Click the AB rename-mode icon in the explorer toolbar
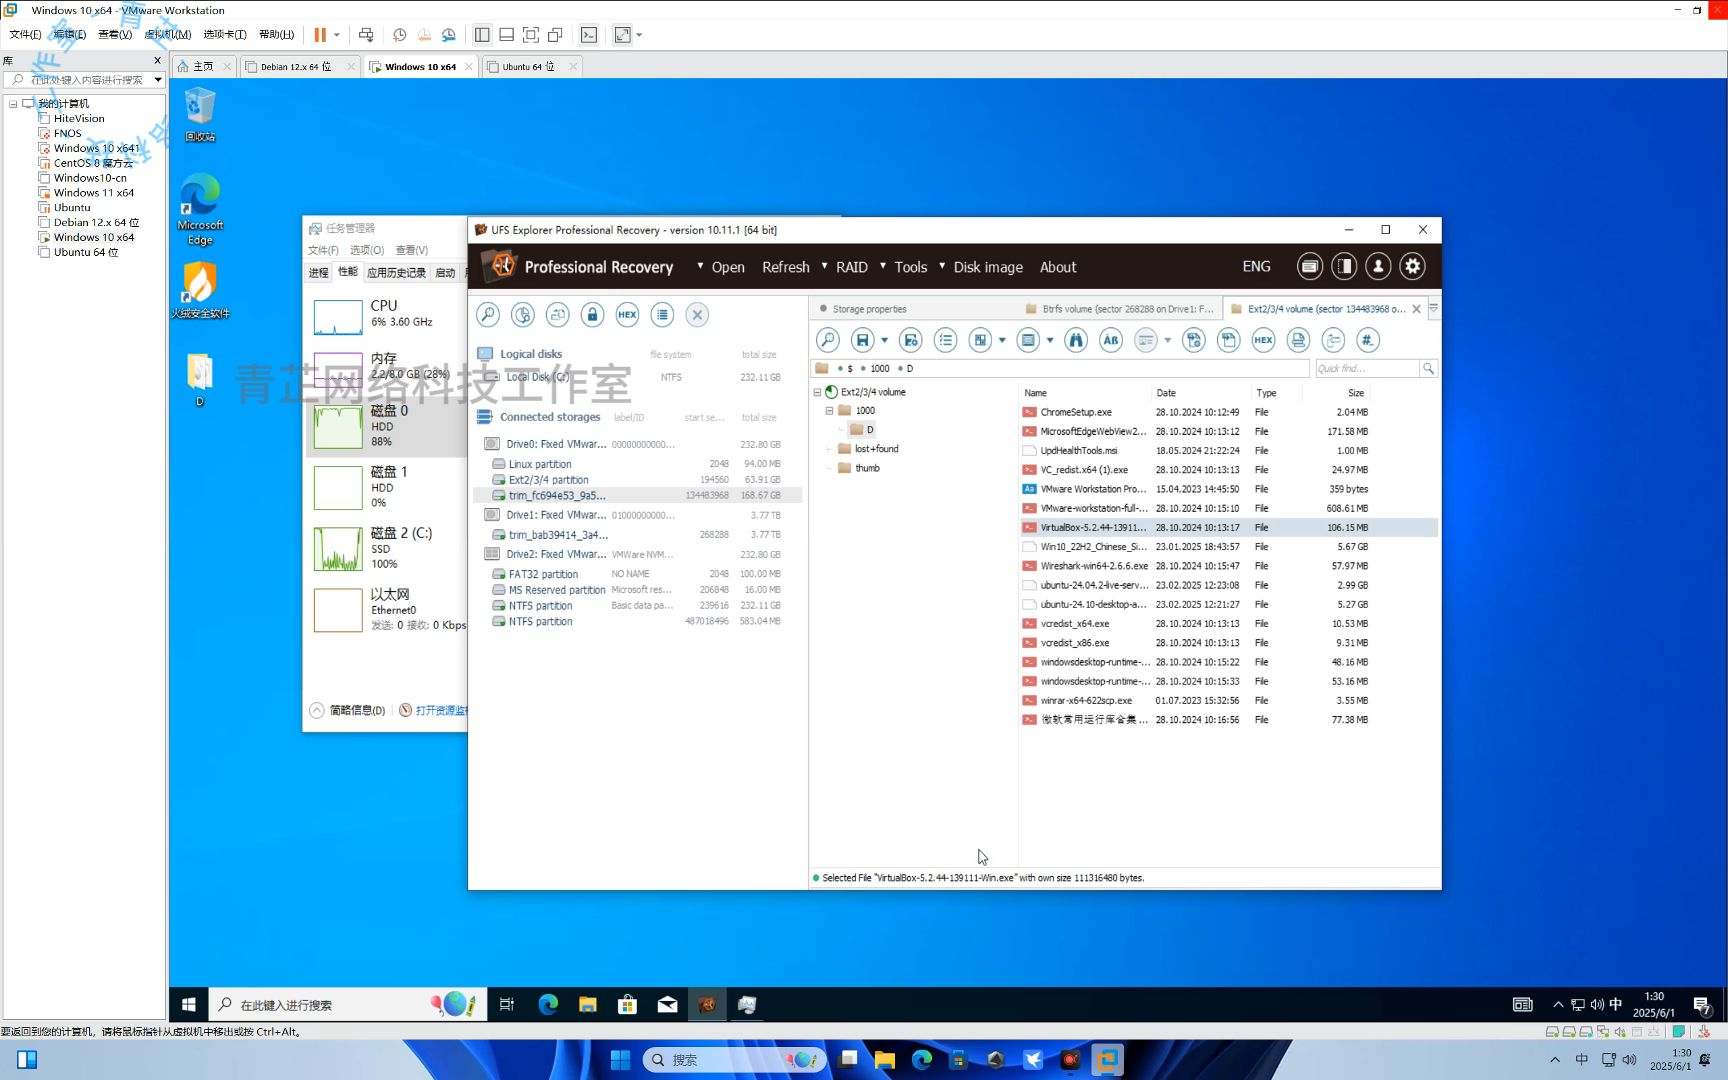The image size is (1728, 1080). click(1111, 340)
